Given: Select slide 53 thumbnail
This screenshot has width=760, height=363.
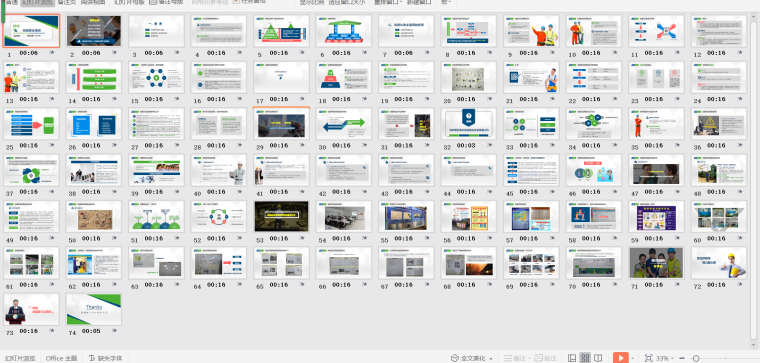Looking at the screenshot, I should coord(281,217).
